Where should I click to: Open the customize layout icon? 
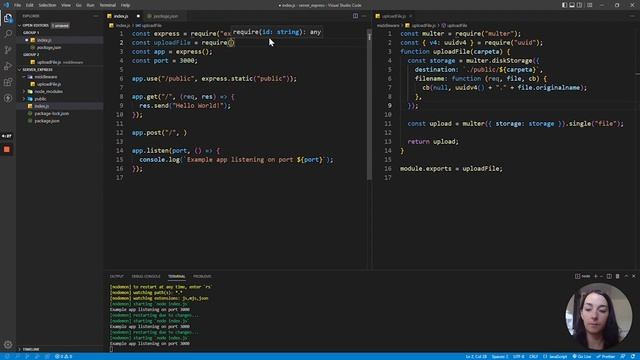(x=589, y=5)
